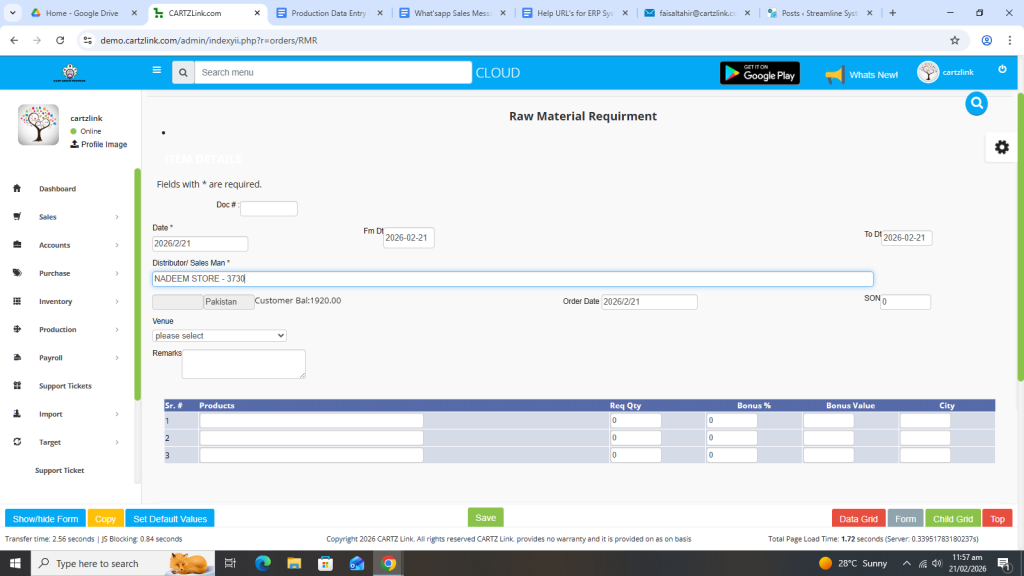Click the green Save button
Image resolution: width=1024 pixels, height=576 pixels.
click(485, 517)
